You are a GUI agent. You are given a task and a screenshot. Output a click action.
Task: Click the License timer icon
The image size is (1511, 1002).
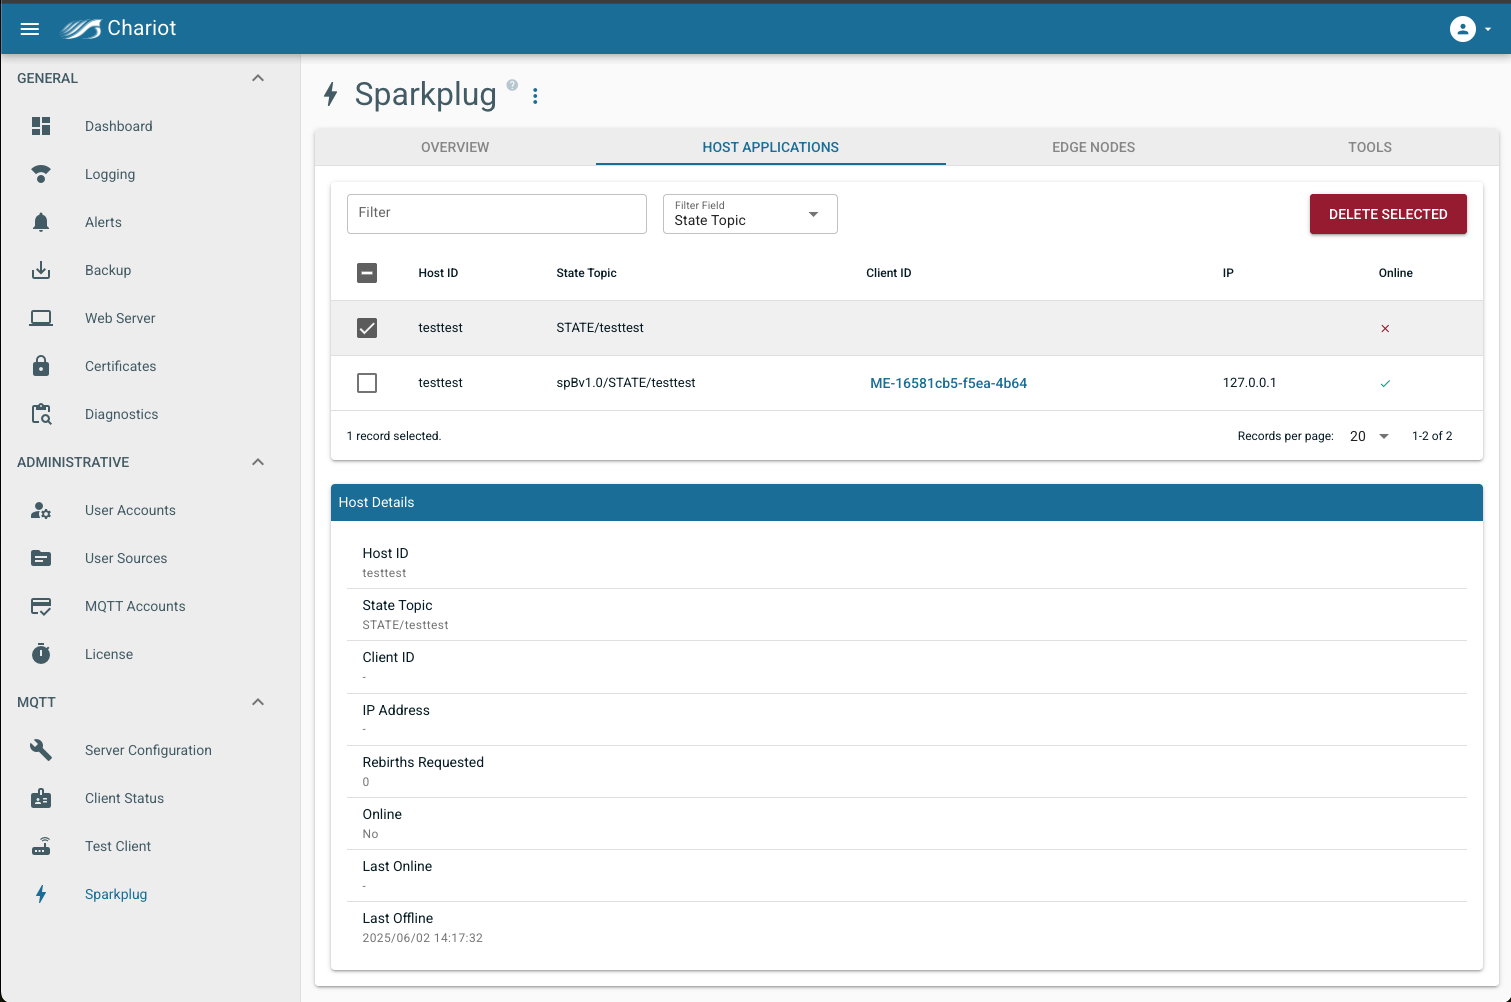point(41,654)
